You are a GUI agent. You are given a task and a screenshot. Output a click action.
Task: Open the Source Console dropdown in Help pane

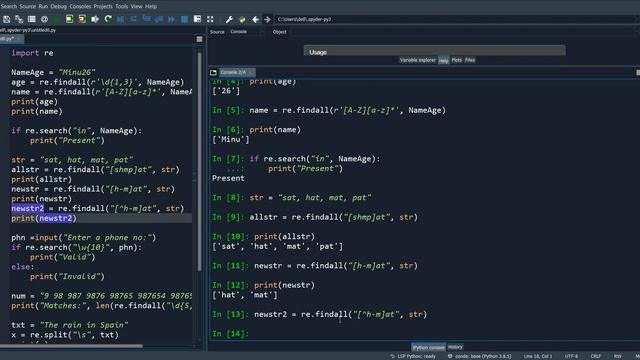246,31
